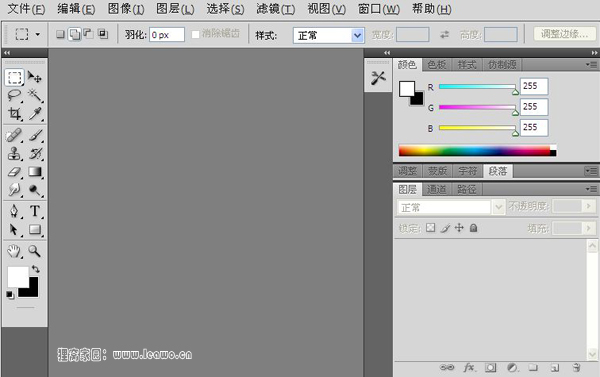Image resolution: width=600 pixels, height=377 pixels.
Task: Select the Dodge tool
Action: point(35,190)
